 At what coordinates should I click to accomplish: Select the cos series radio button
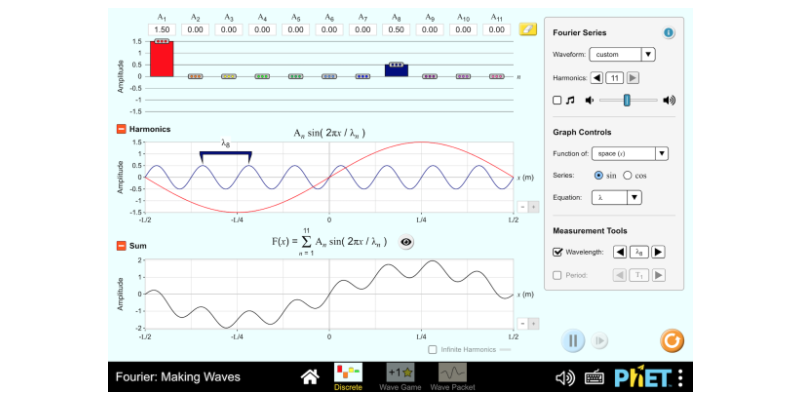(x=628, y=175)
